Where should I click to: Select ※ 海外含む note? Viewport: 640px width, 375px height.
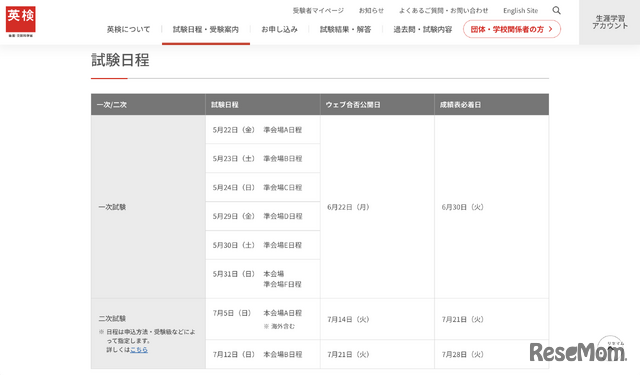279,326
